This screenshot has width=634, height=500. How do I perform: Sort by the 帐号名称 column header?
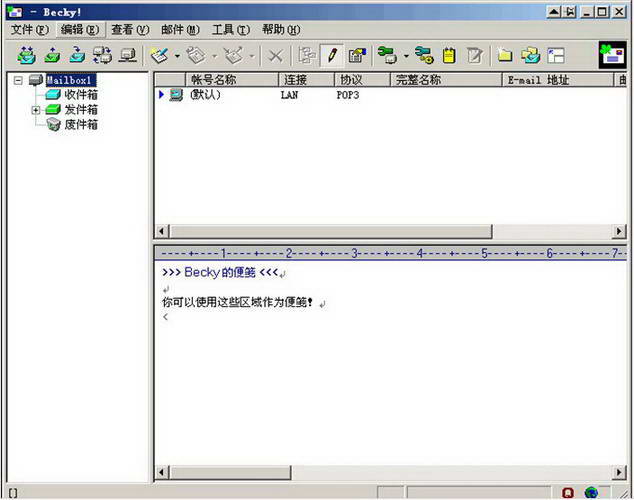(232, 80)
